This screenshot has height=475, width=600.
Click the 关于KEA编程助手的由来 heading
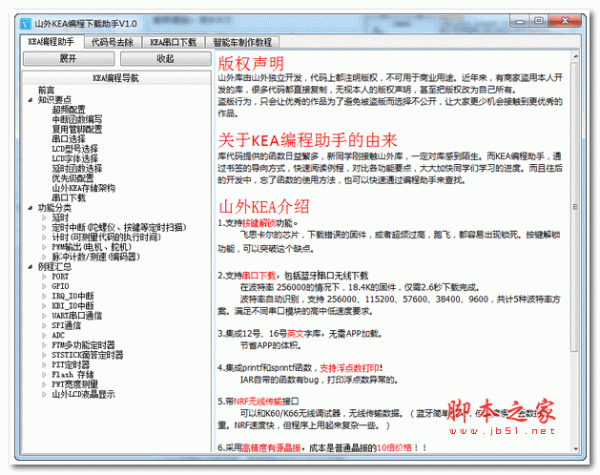[x=308, y=140]
